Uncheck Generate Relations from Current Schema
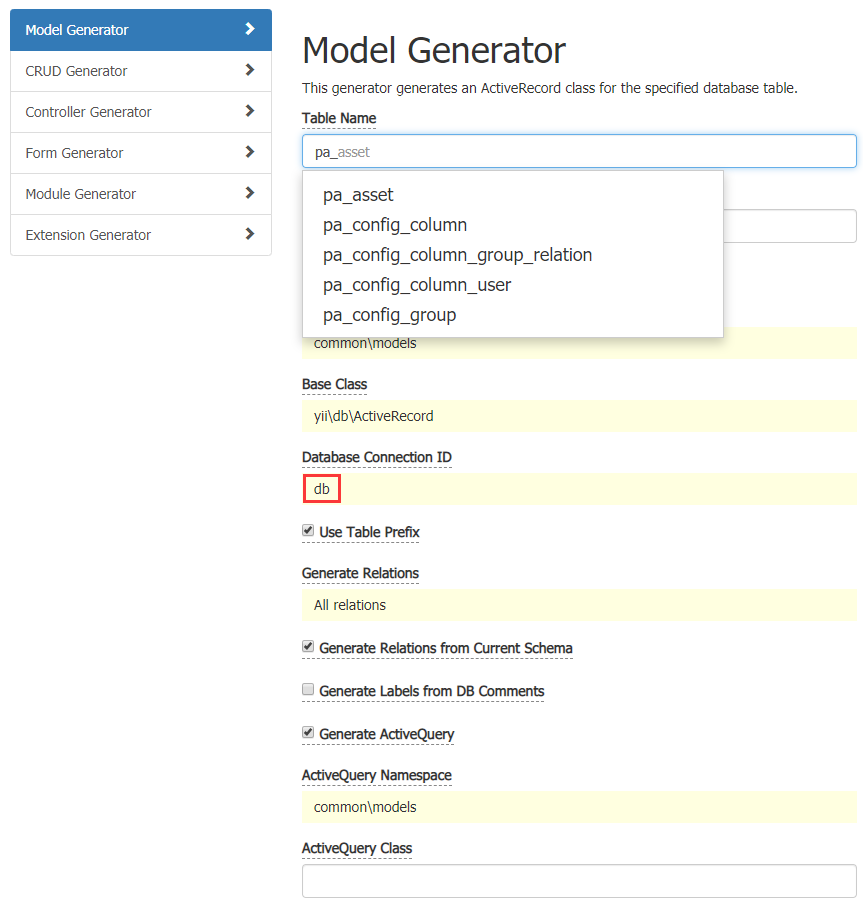863x906 pixels. pyautogui.click(x=308, y=647)
